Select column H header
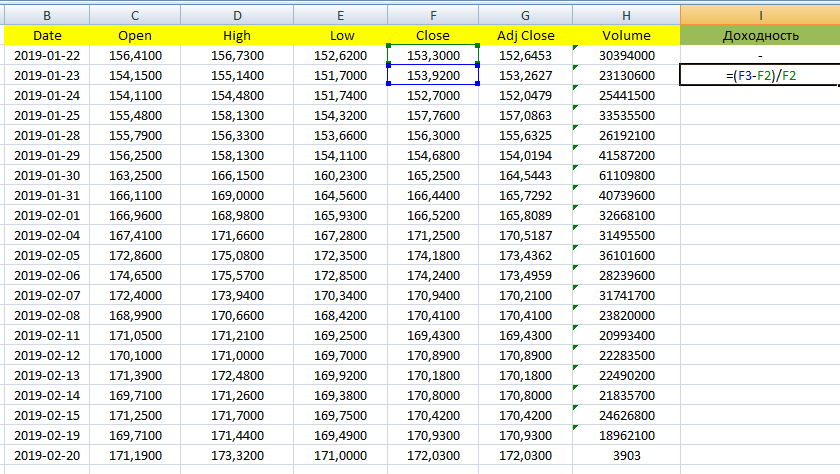The width and height of the screenshot is (840, 474). (626, 16)
